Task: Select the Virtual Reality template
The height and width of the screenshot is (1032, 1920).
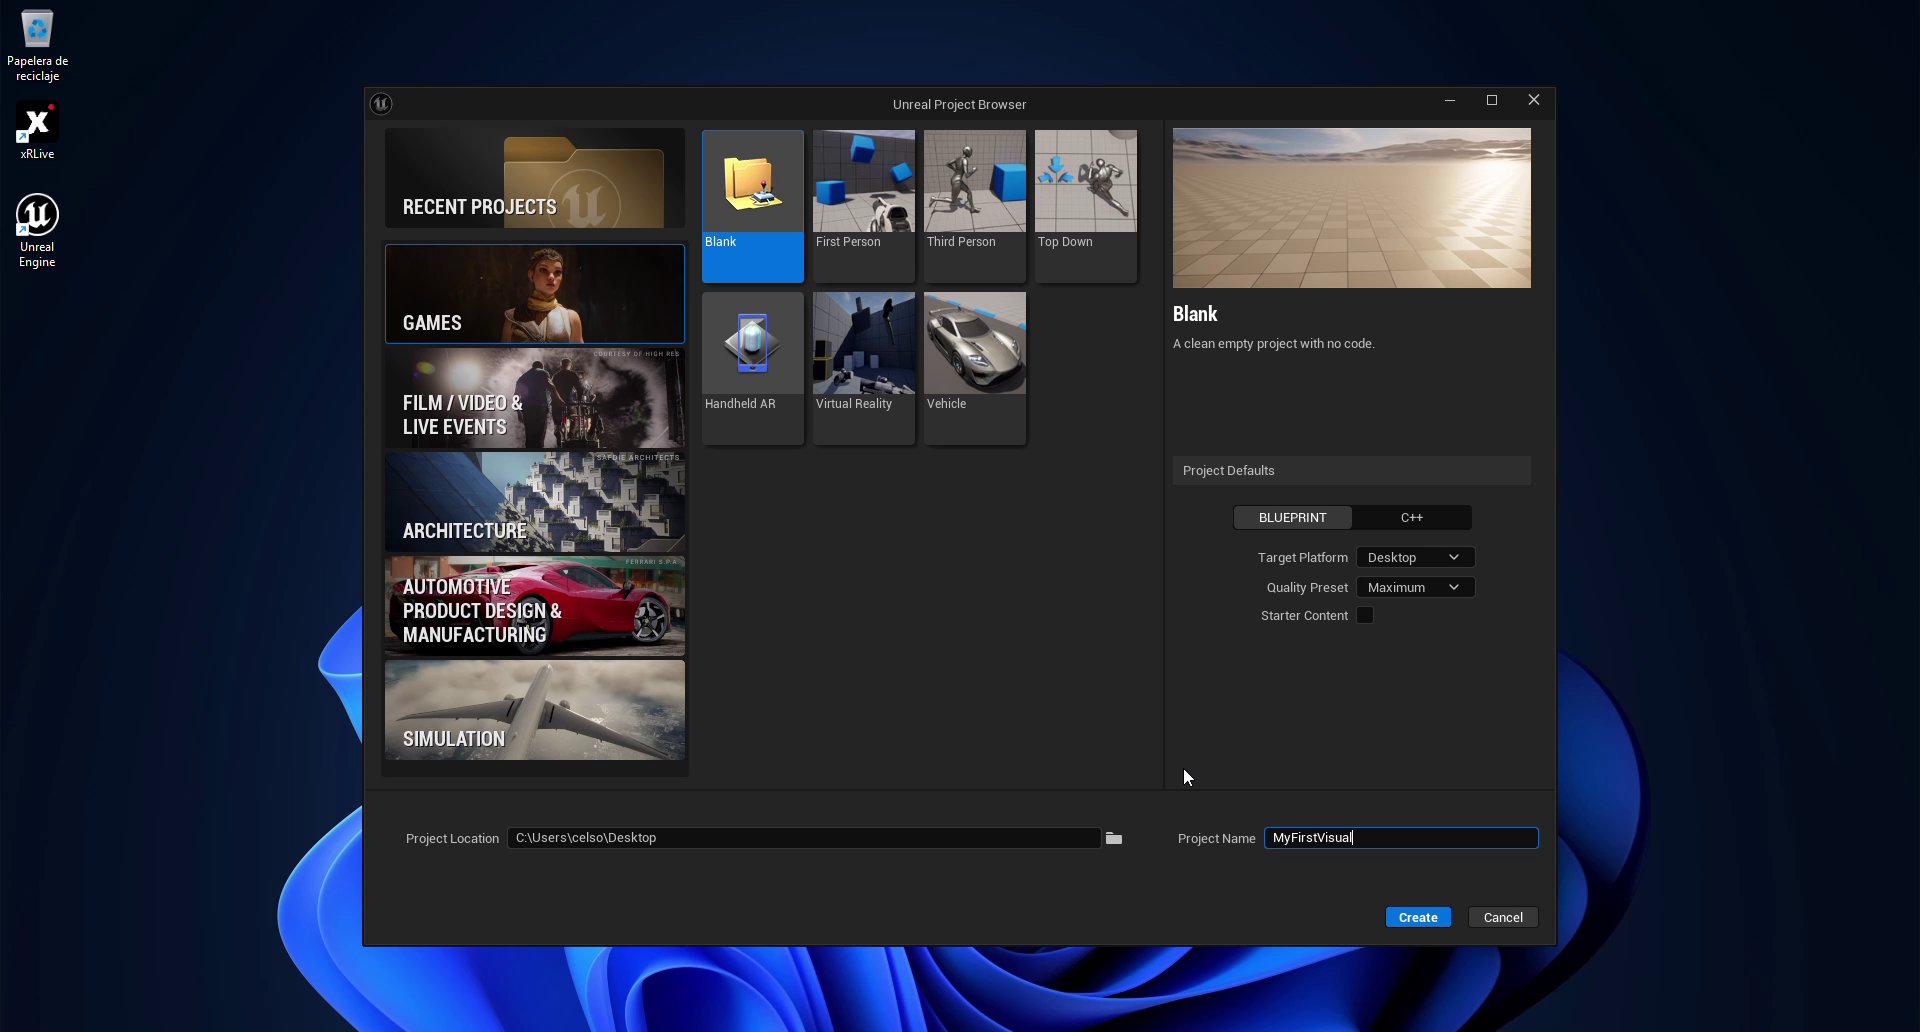Action: tap(863, 368)
